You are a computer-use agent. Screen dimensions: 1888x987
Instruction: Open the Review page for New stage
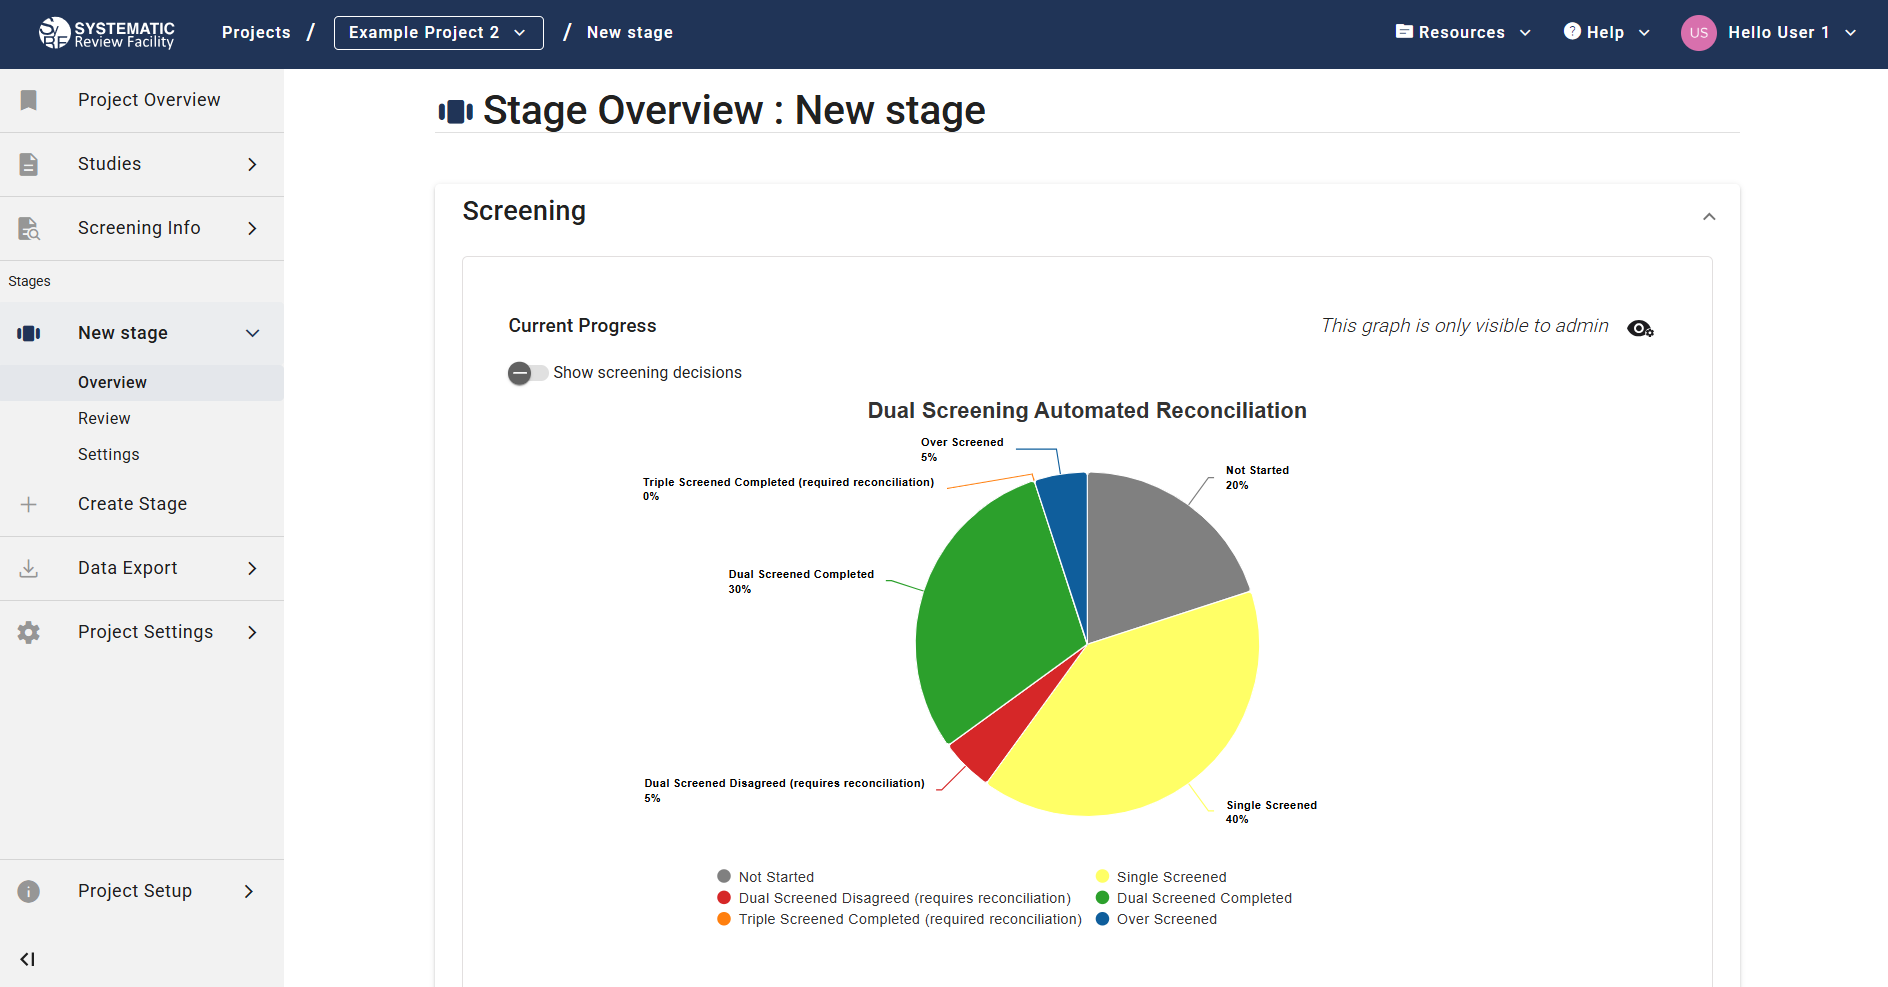tap(104, 418)
